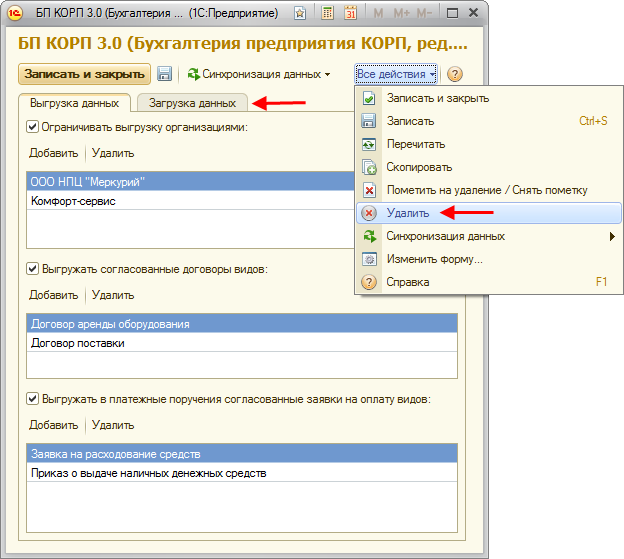Expand Синхронизация данных submenu arrow
624x559 pixels.
point(612,236)
